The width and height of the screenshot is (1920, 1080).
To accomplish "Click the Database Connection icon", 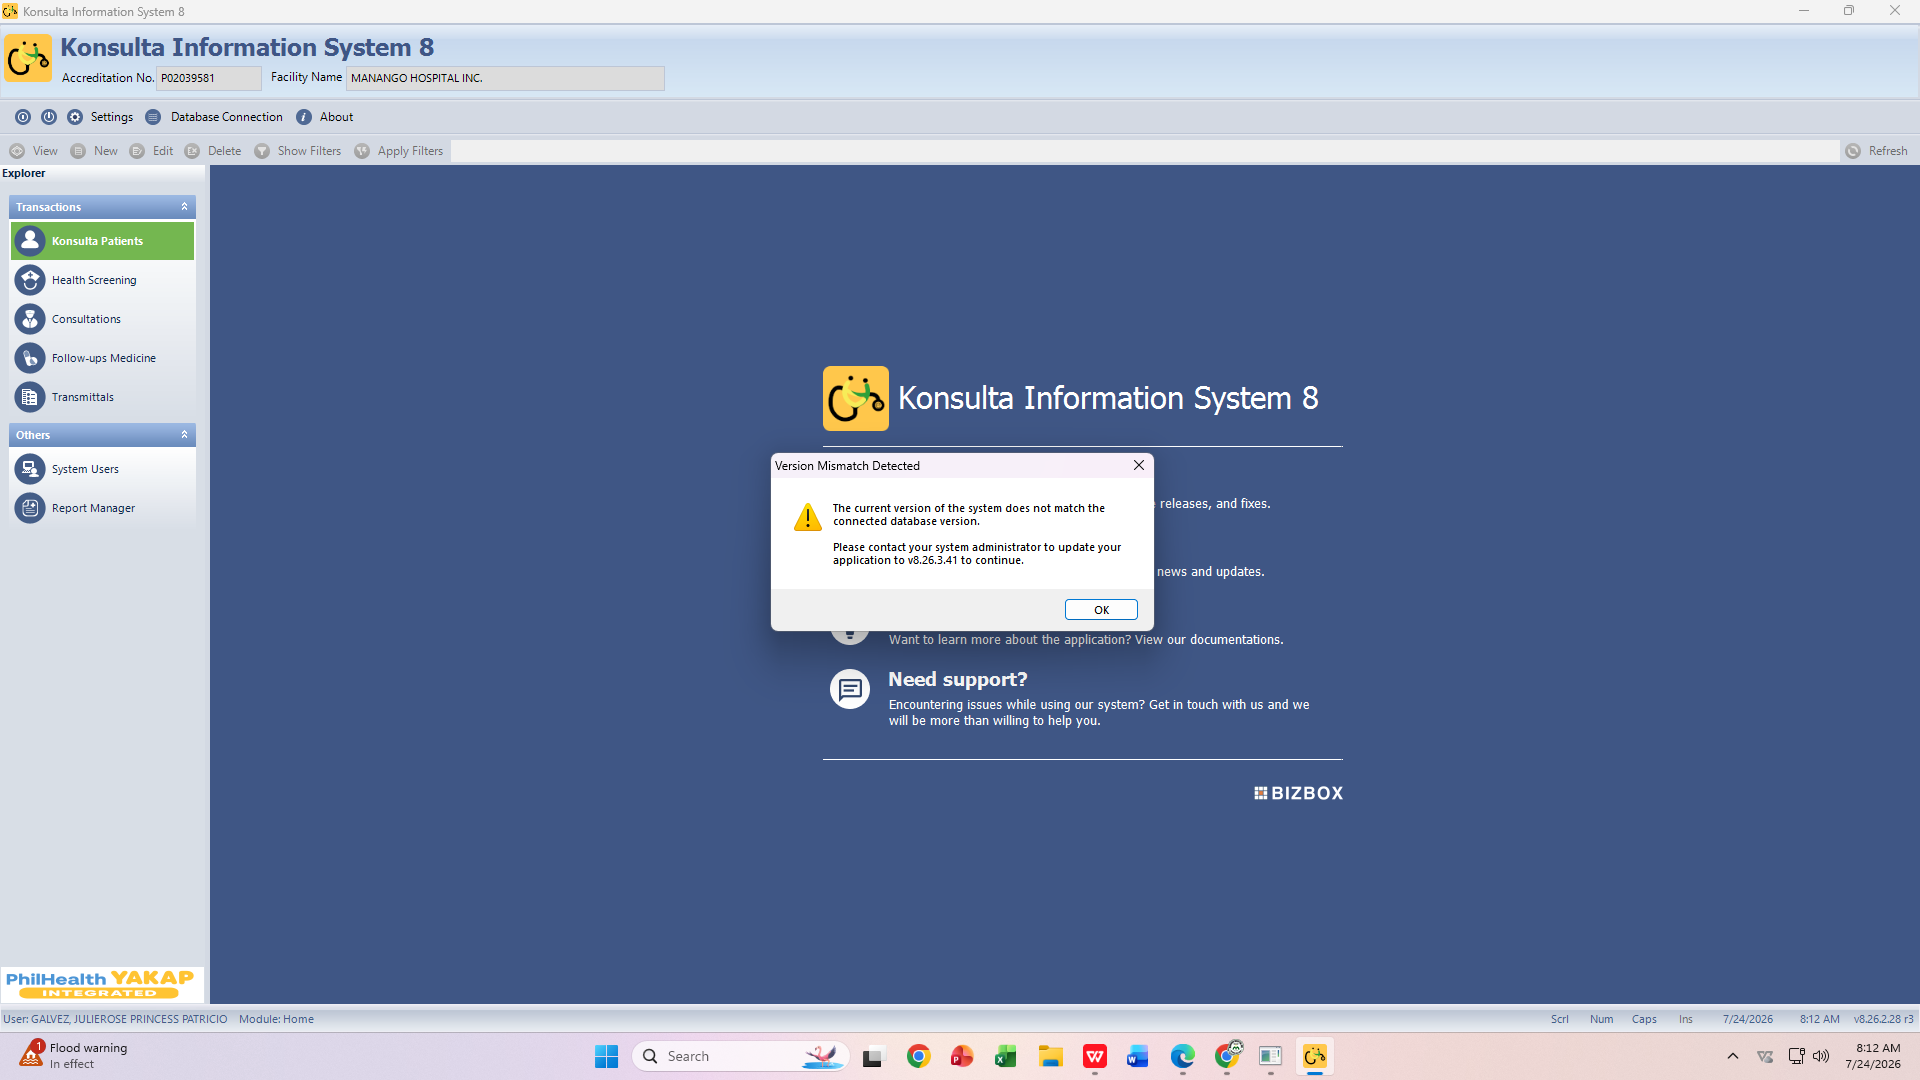I will coord(153,117).
